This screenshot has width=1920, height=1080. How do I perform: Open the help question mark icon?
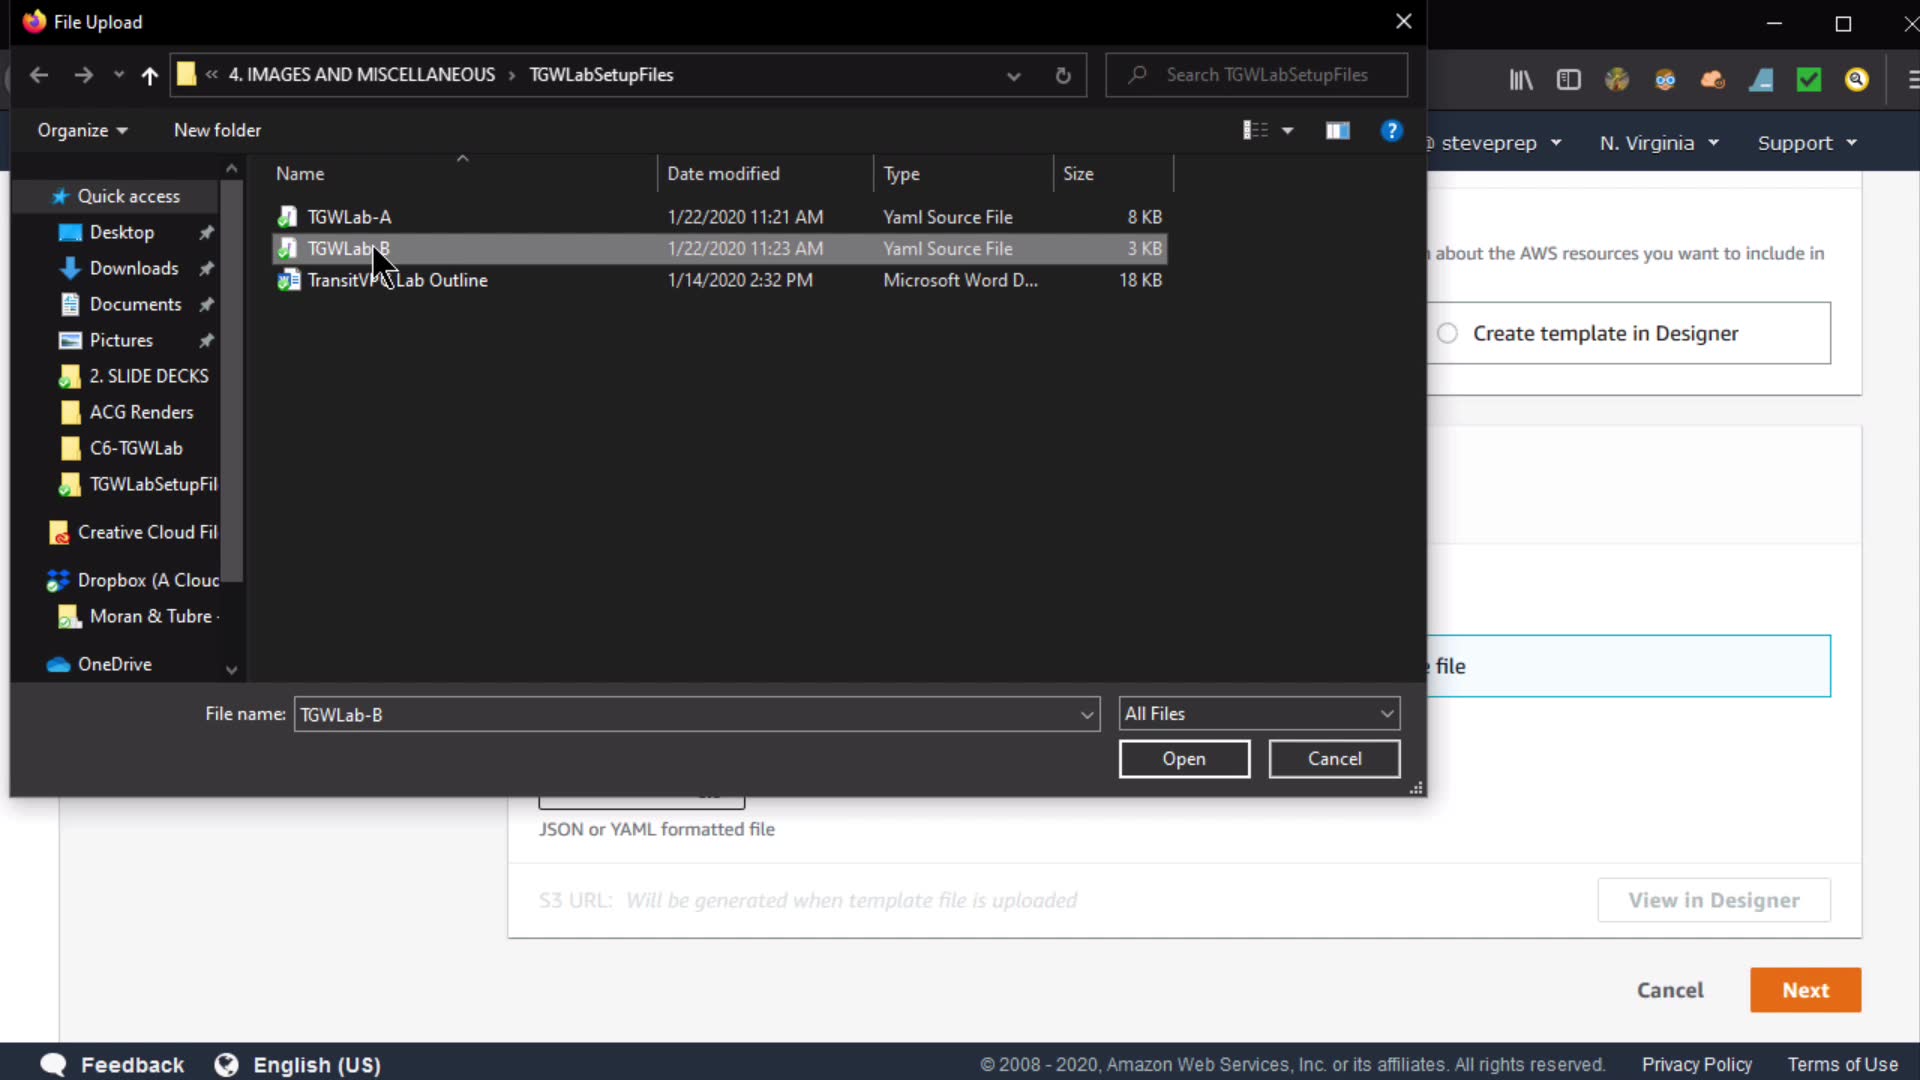(x=1391, y=130)
